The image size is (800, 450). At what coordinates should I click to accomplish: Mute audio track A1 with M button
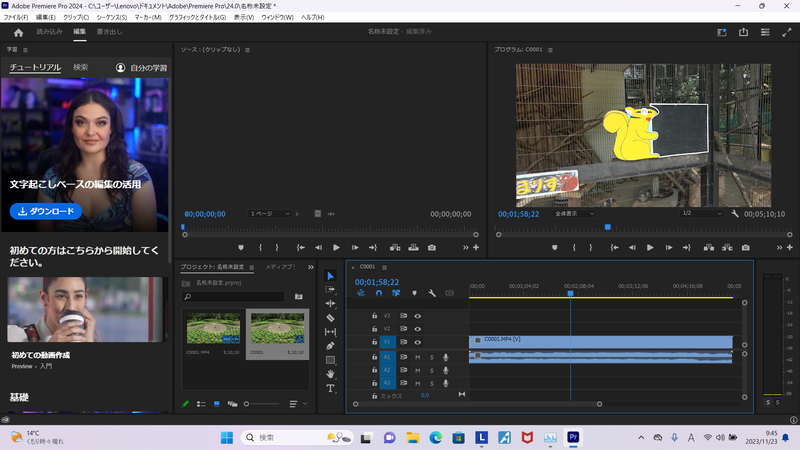[418, 357]
